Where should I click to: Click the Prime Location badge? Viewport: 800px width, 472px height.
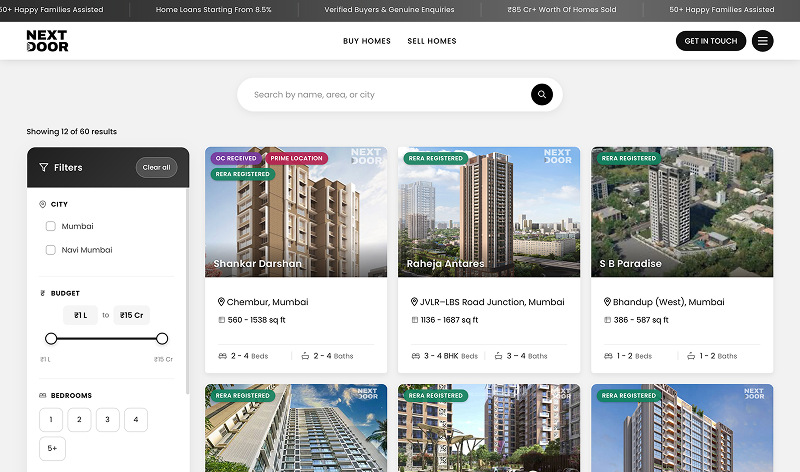point(296,158)
